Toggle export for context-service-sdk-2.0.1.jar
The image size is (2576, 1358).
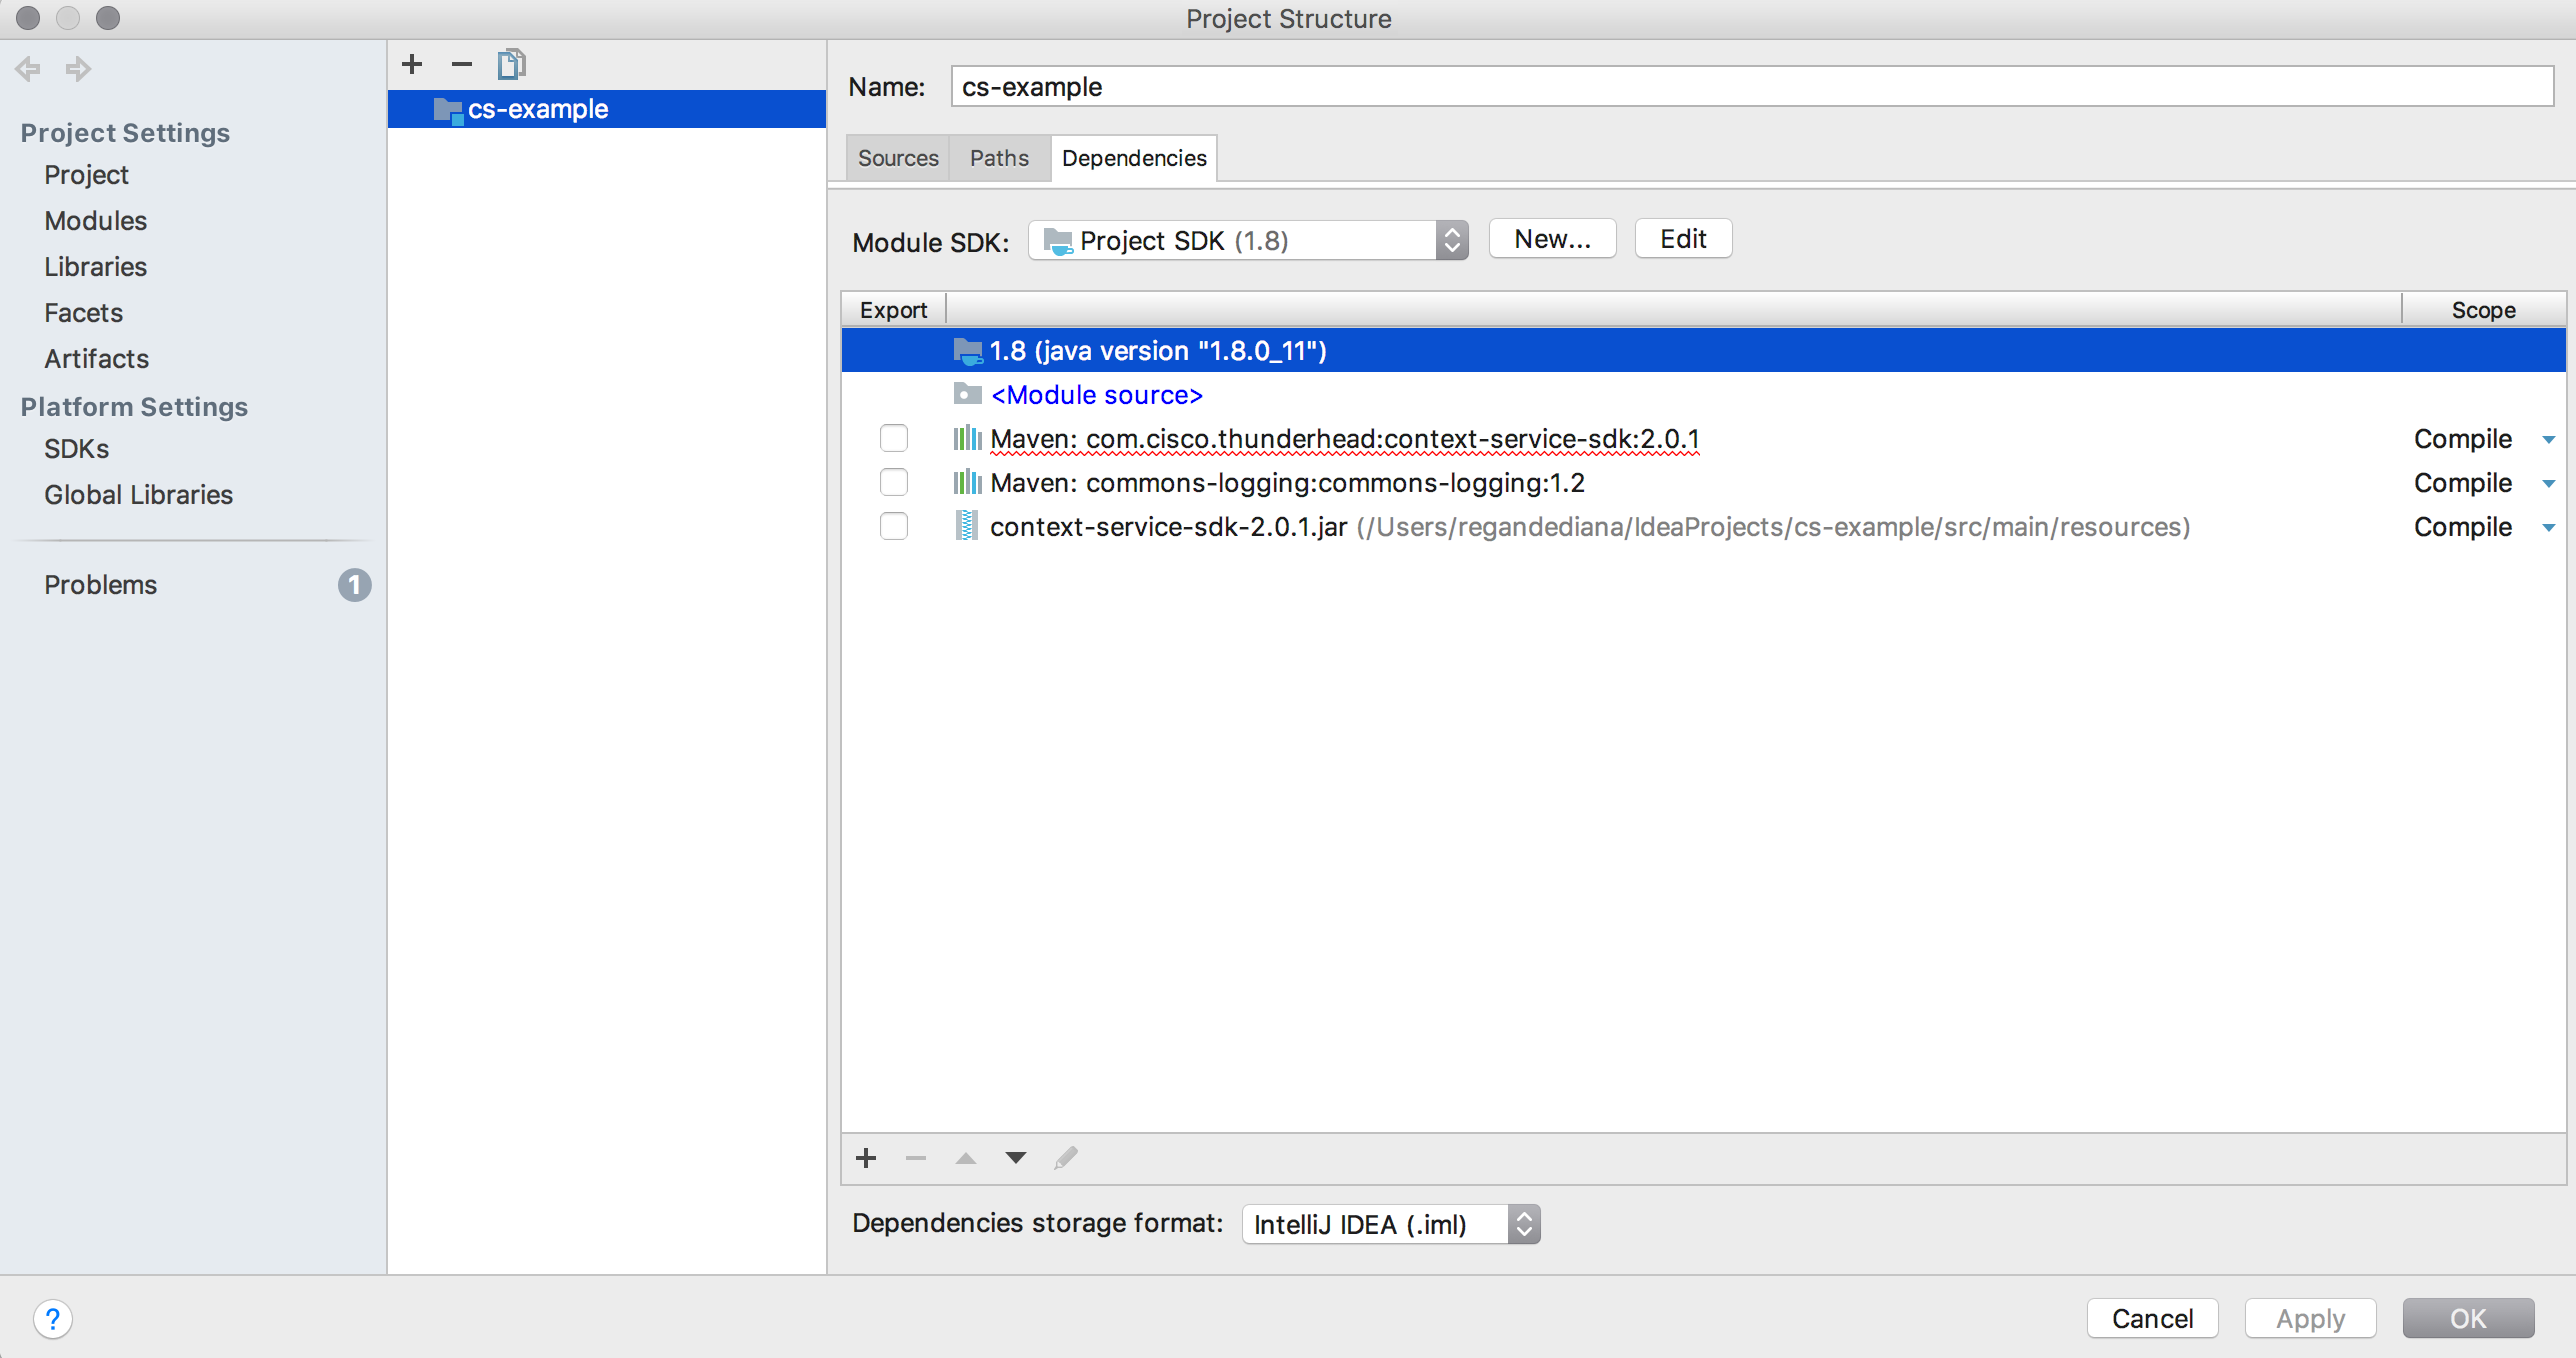pos(894,526)
